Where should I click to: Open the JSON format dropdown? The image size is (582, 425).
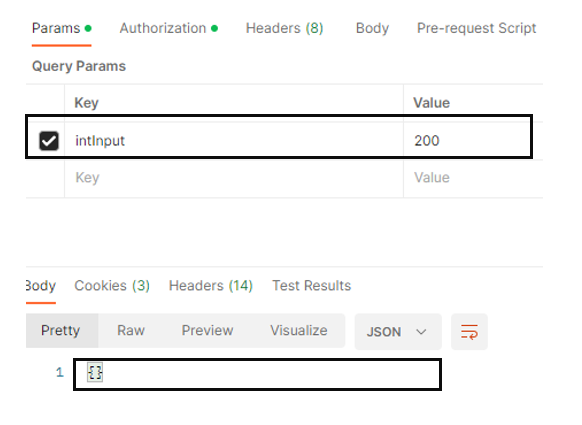[x=398, y=331]
